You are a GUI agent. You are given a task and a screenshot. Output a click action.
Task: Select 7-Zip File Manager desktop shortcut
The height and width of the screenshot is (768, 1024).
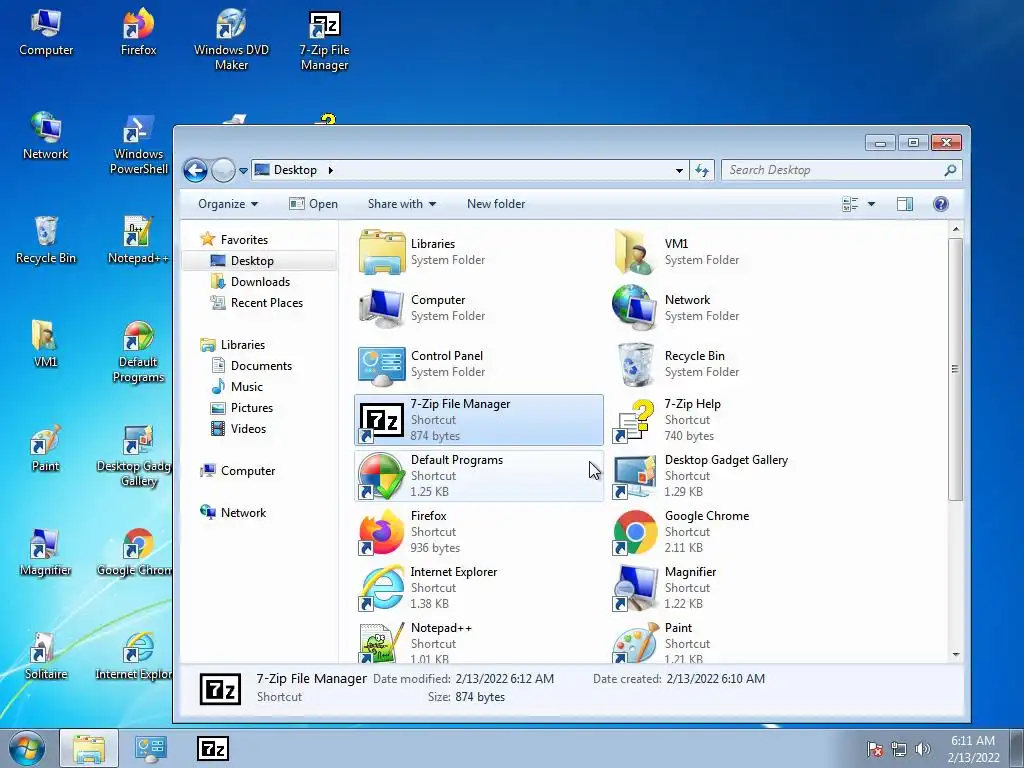(325, 39)
